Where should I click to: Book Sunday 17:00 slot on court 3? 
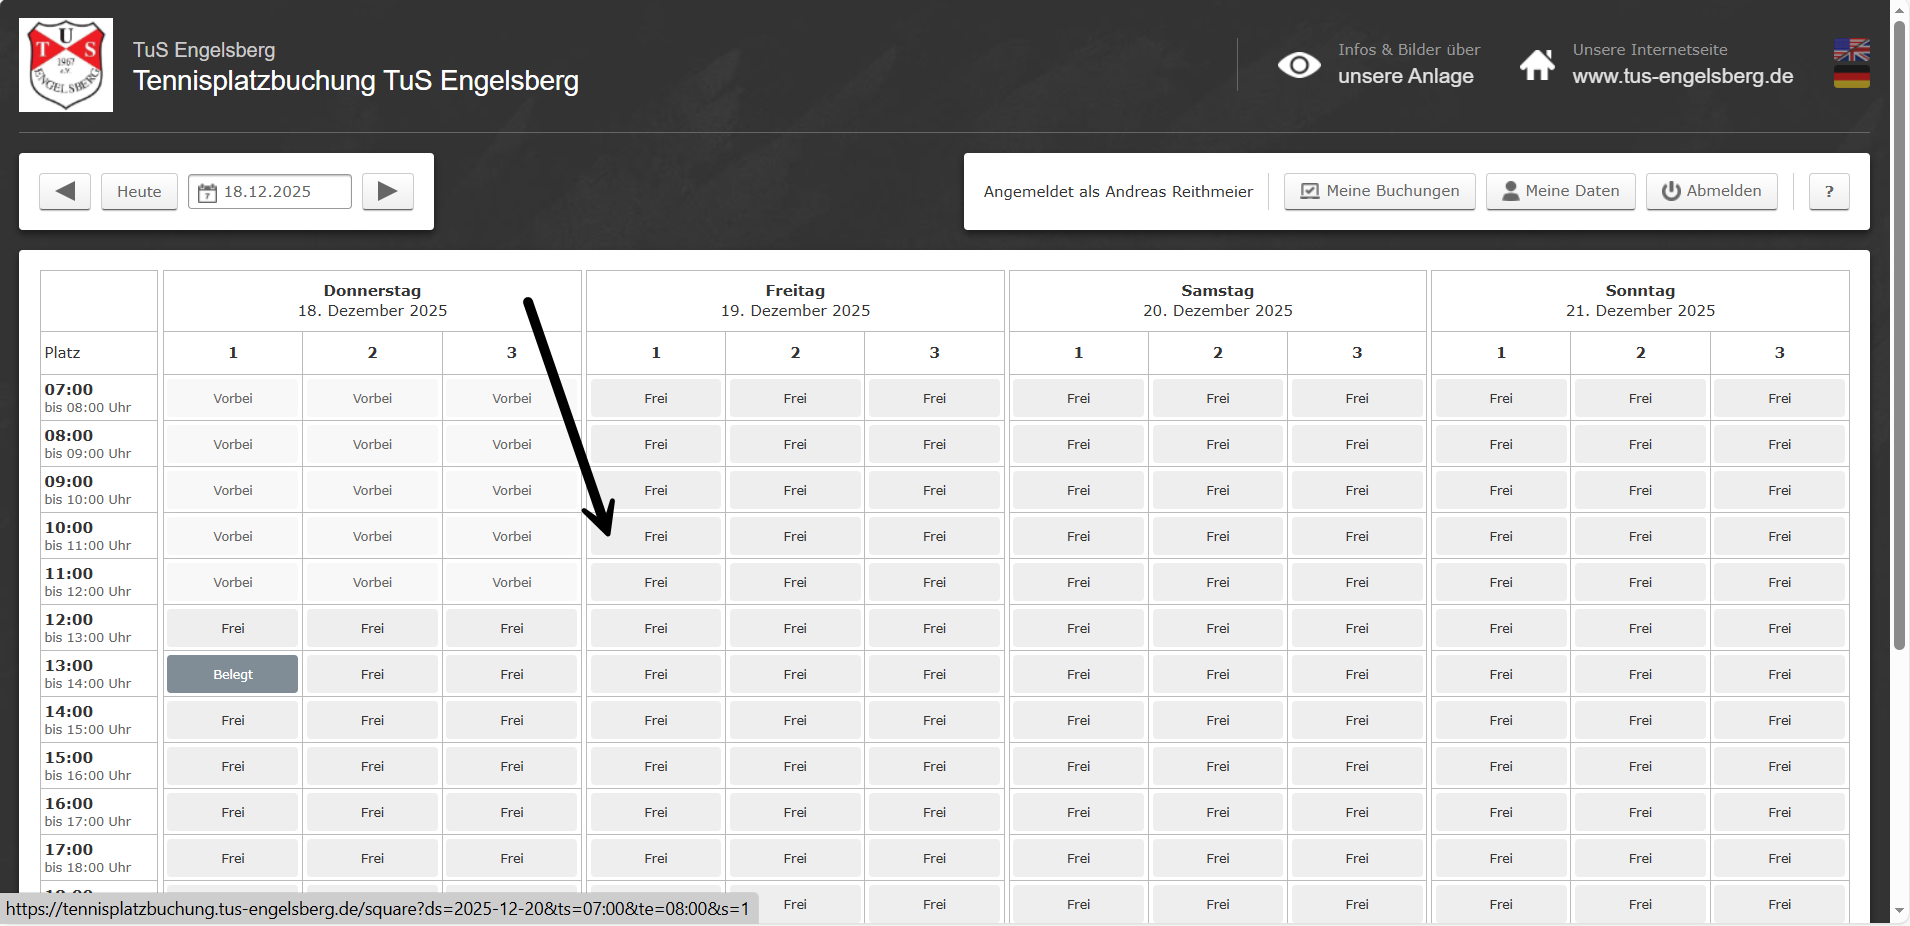tap(1779, 858)
